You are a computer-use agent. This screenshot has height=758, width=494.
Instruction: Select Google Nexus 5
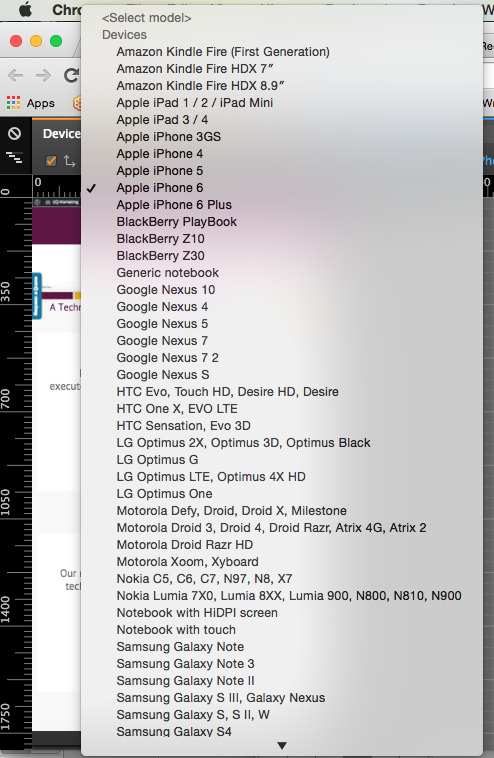282,323
